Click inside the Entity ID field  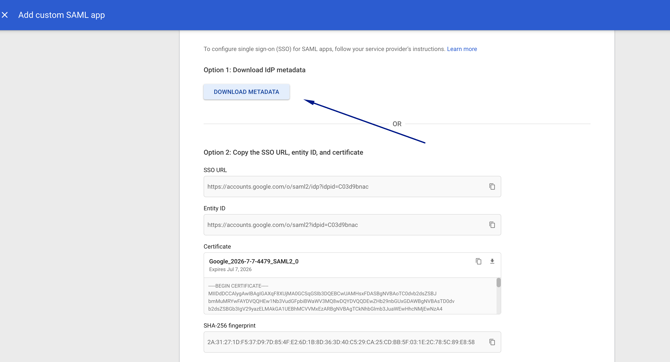[352, 225]
